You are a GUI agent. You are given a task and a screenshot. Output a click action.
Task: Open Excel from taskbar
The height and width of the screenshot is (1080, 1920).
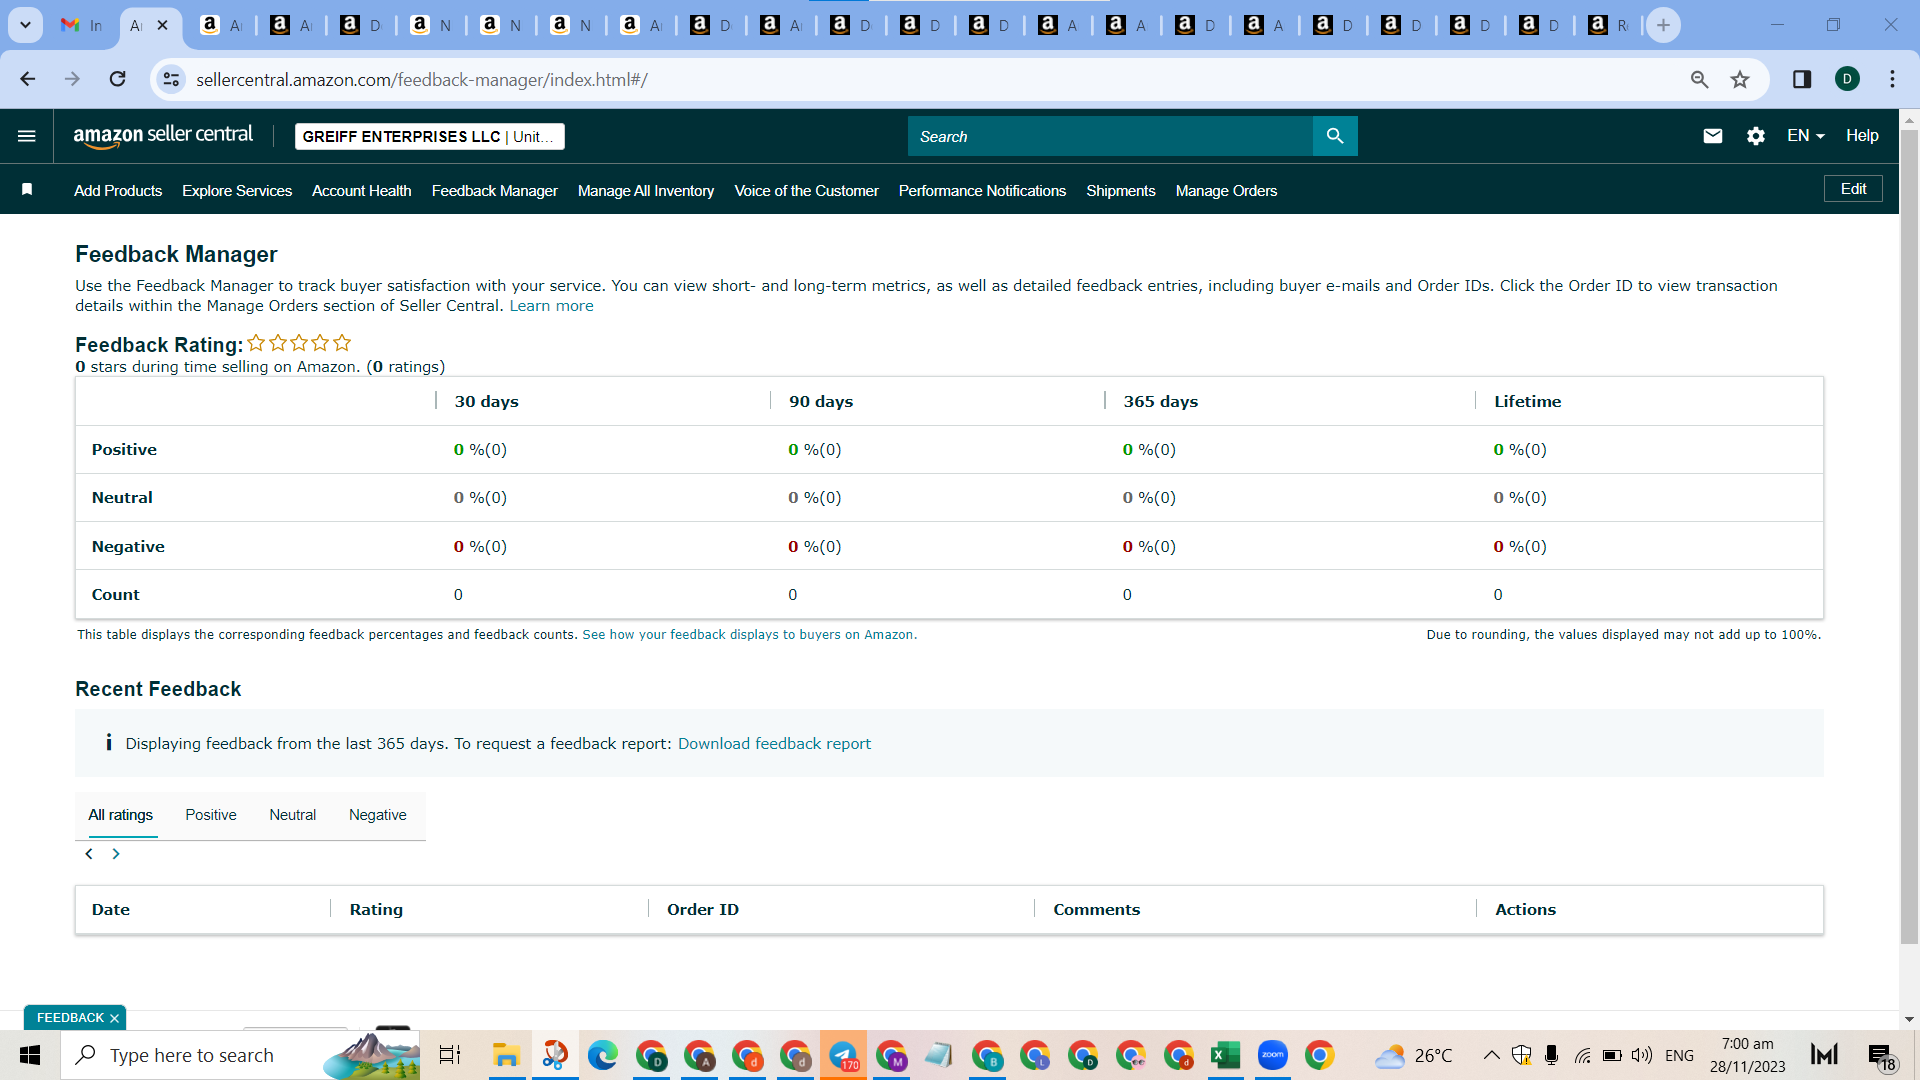click(x=1225, y=1055)
